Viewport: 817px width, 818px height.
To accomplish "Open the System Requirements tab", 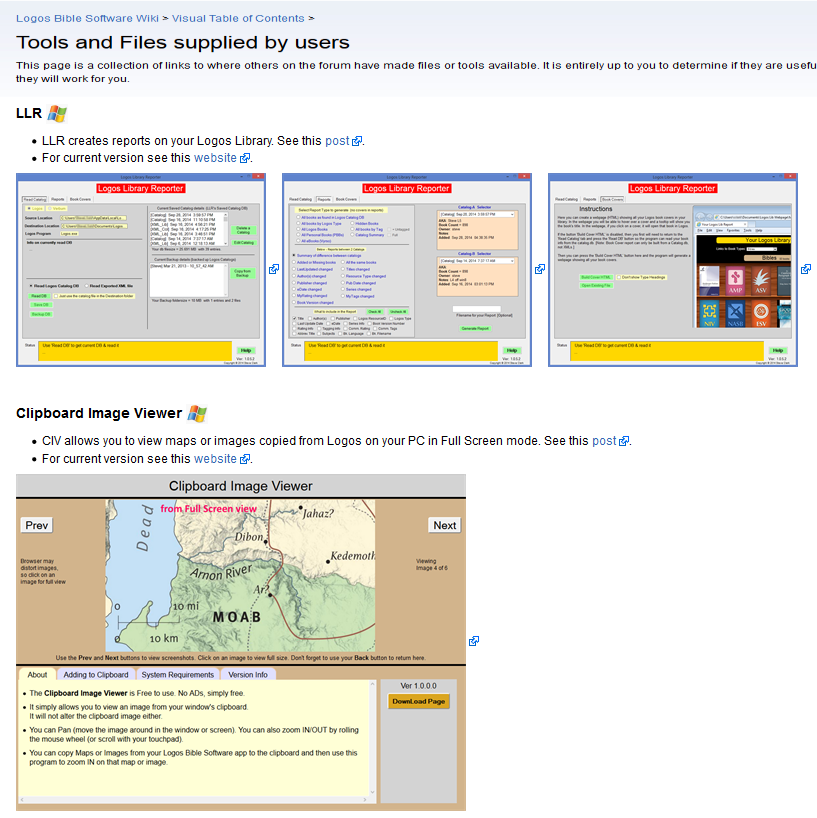I will click(178, 675).
